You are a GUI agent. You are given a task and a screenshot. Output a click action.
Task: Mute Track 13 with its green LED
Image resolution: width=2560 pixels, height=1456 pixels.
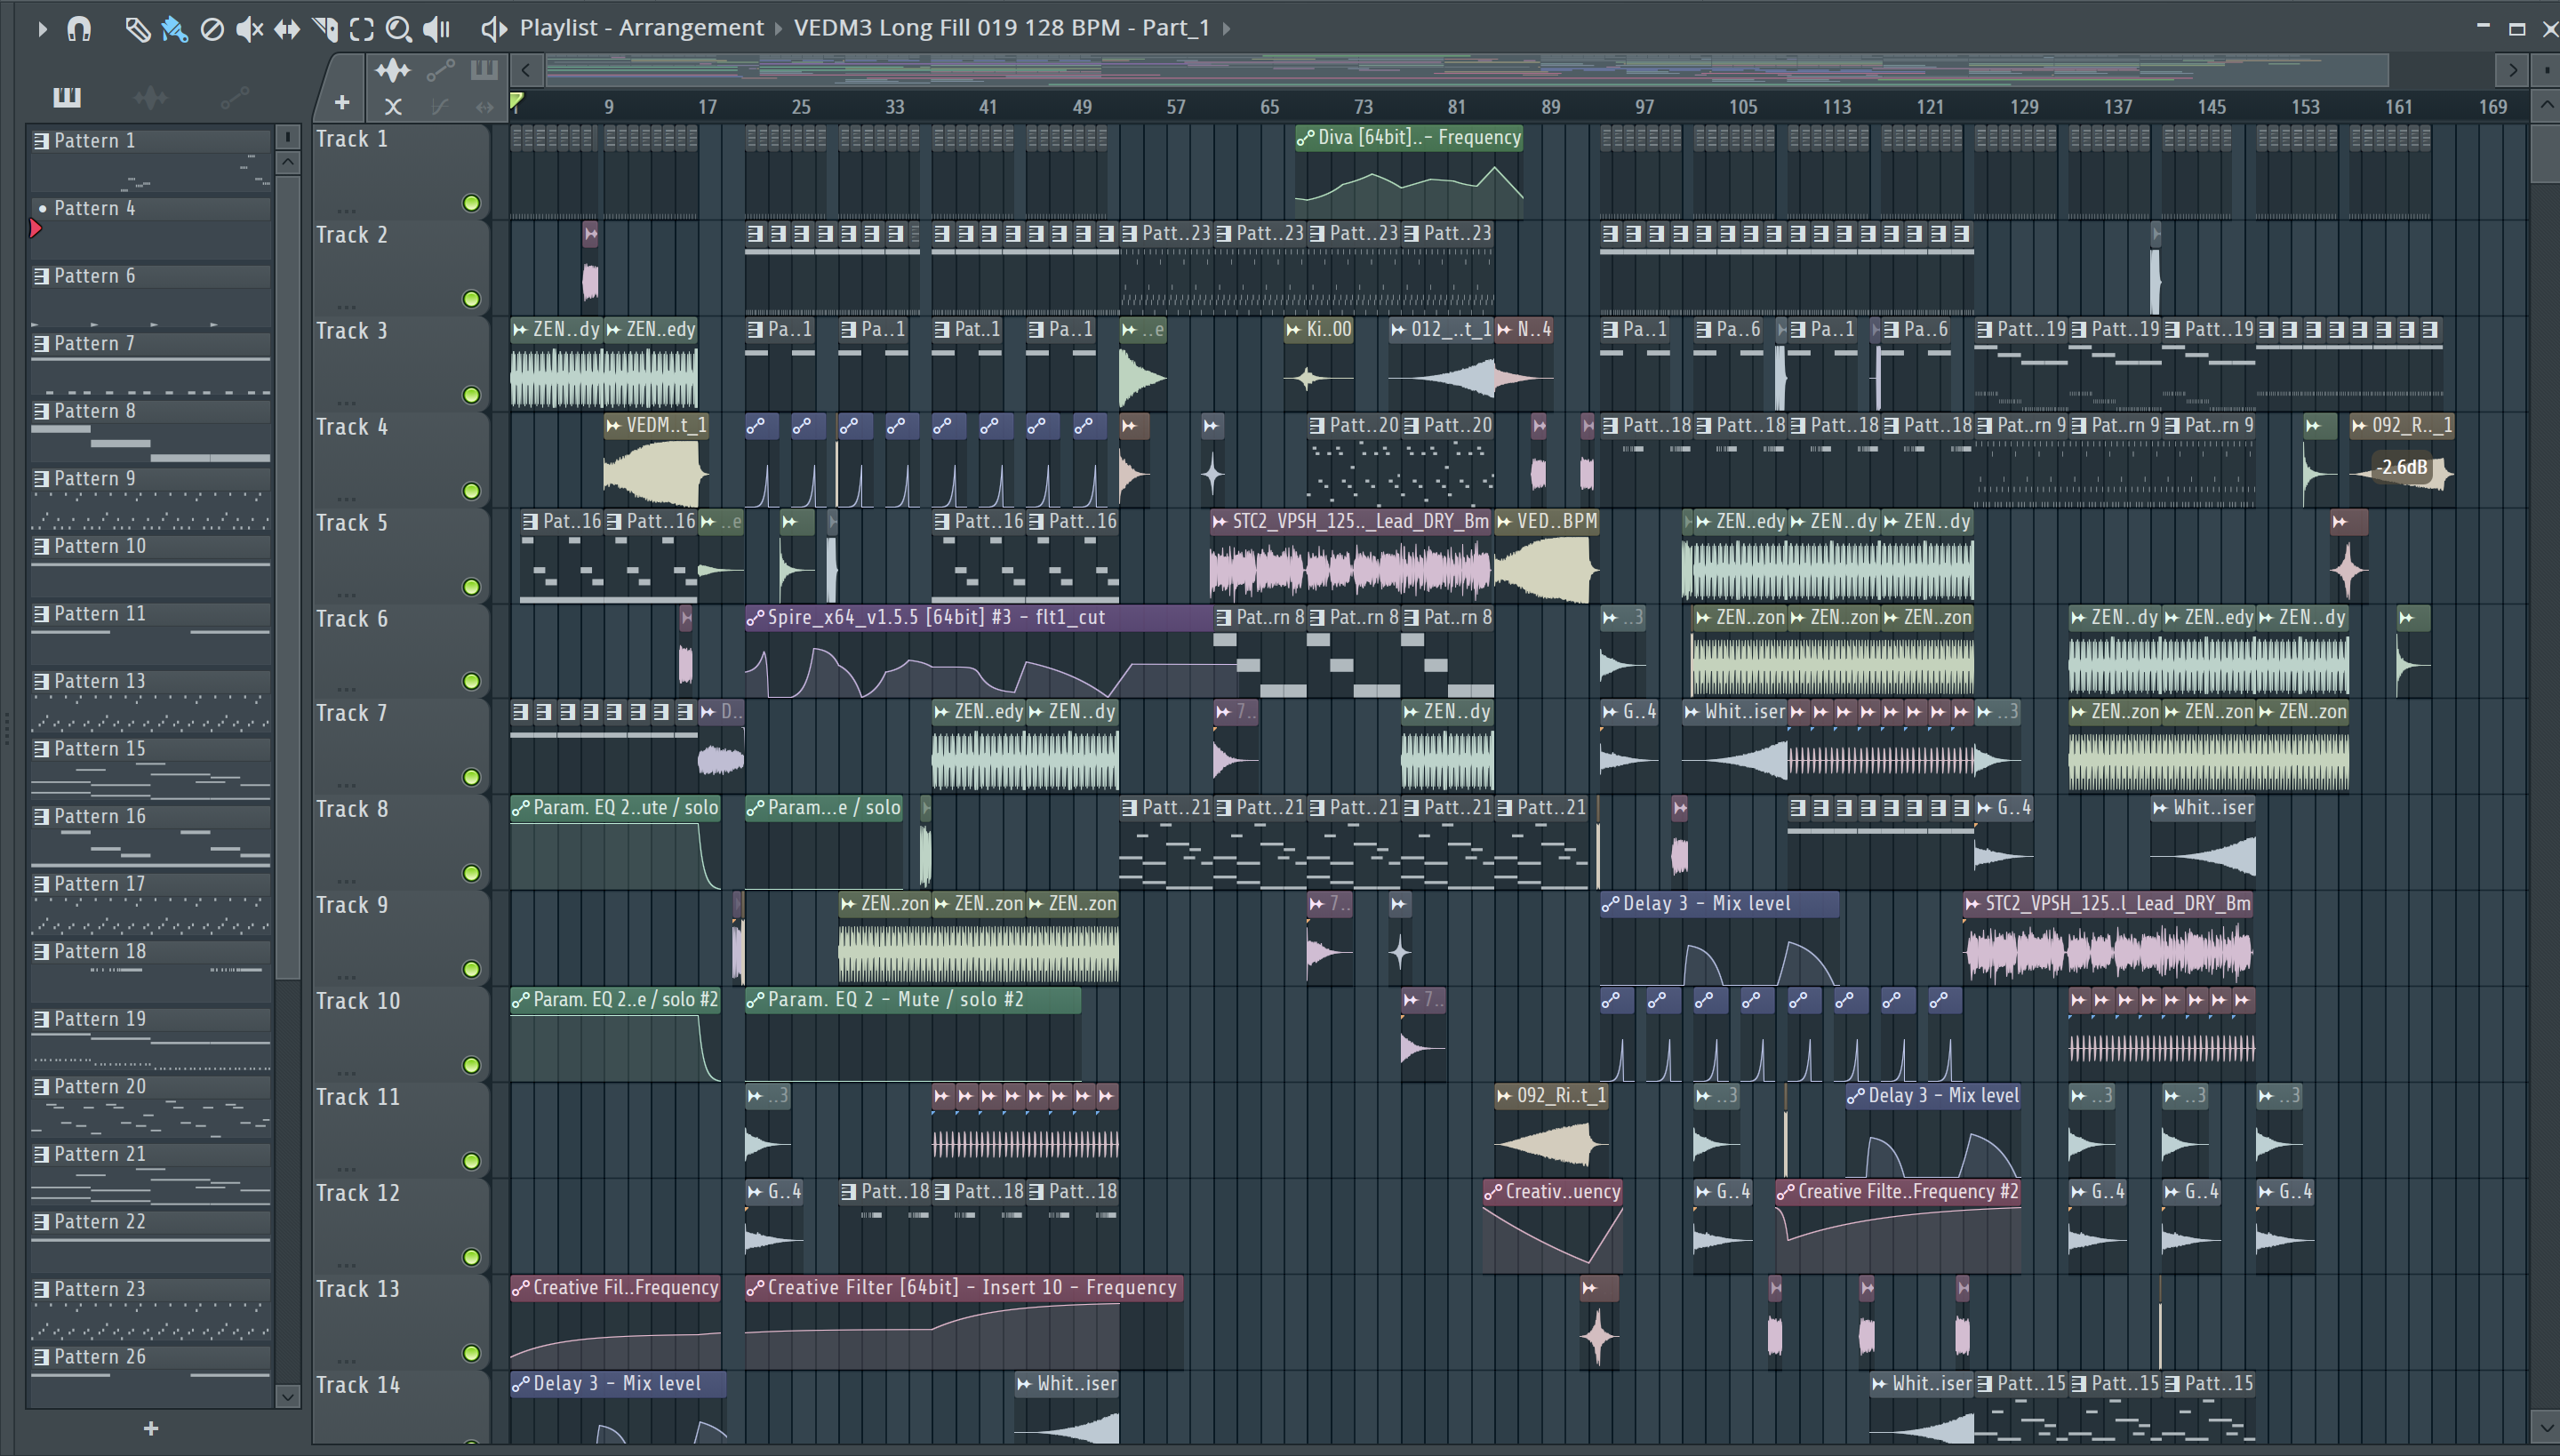(471, 1353)
